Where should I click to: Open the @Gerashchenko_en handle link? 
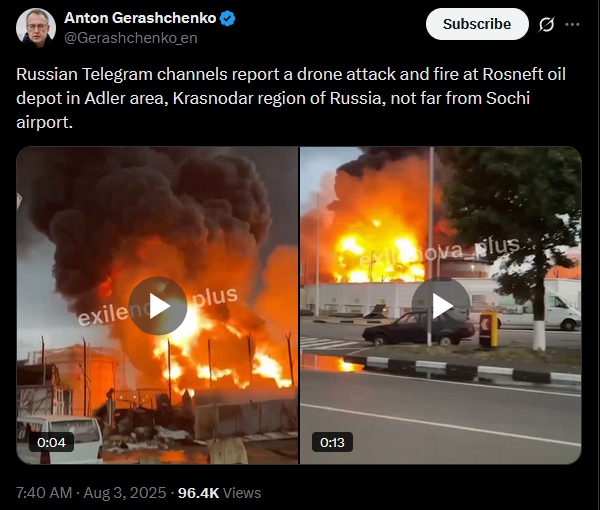[130, 38]
